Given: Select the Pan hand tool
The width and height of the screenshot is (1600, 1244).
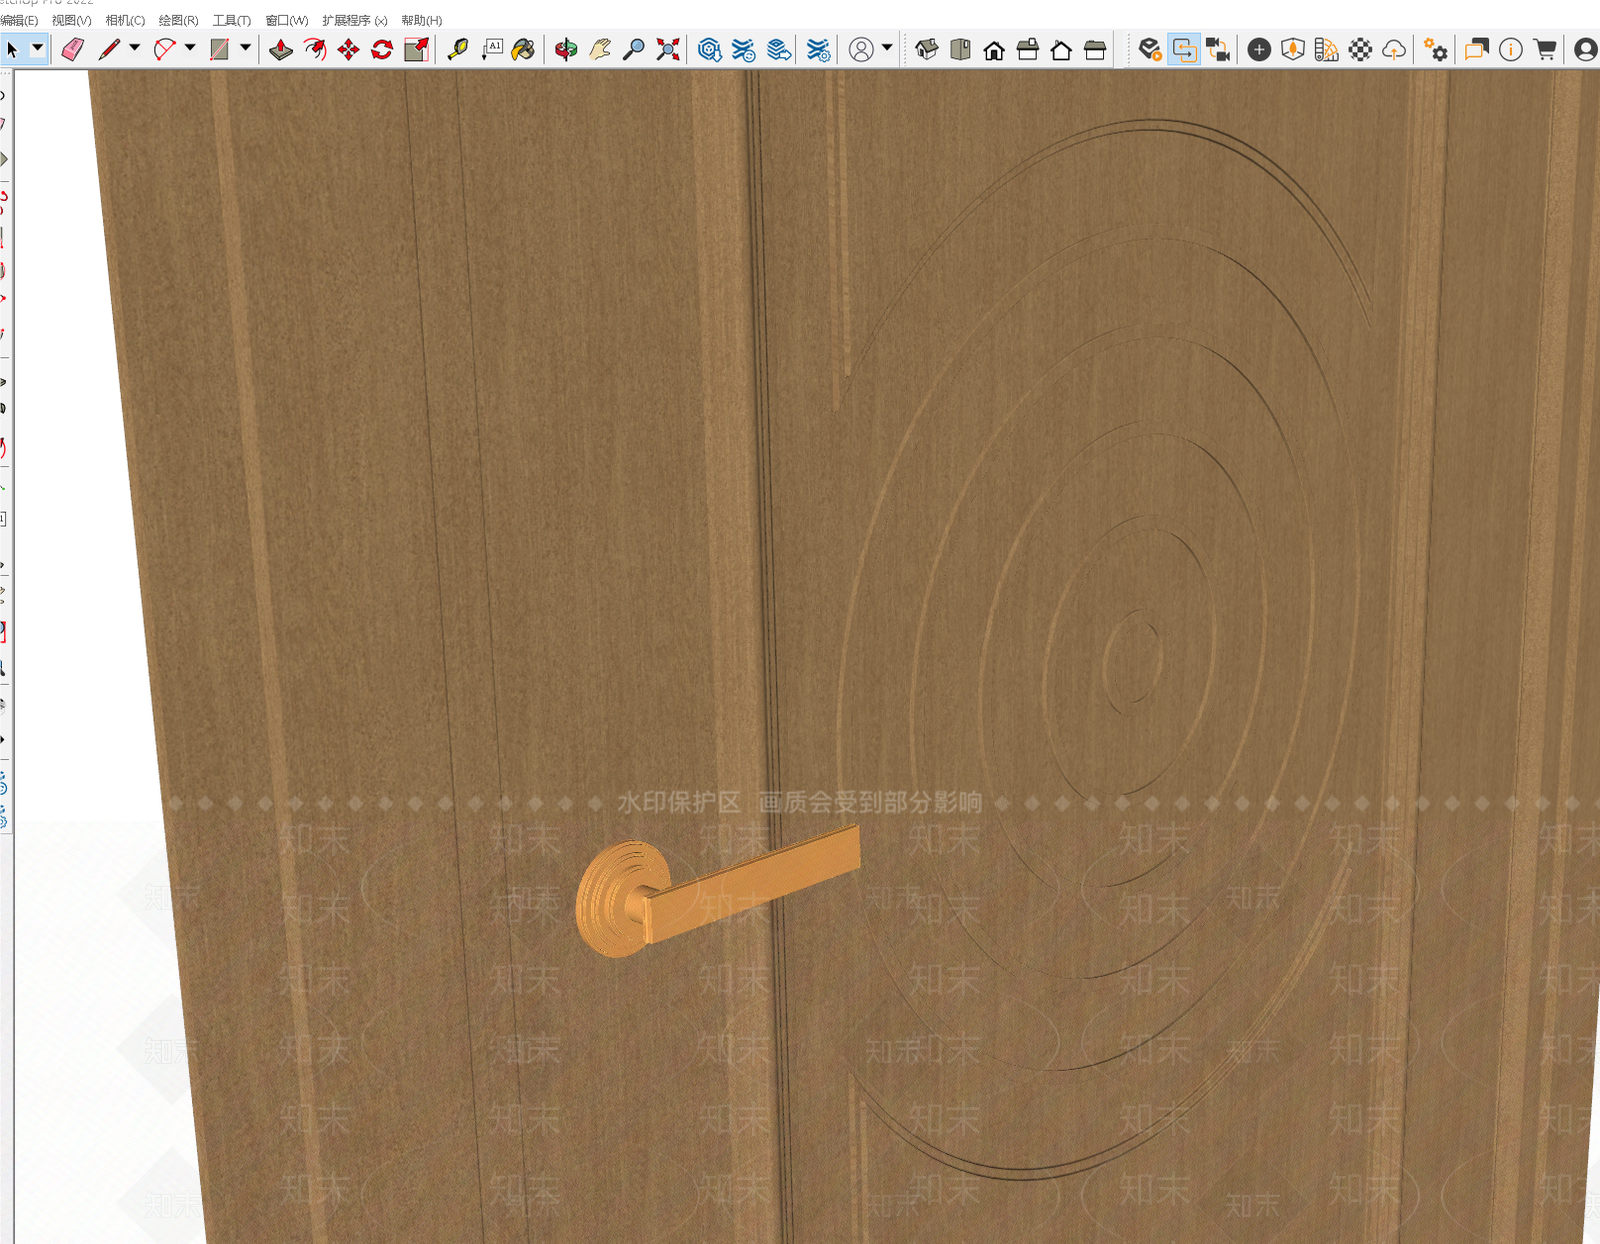Looking at the screenshot, I should tap(600, 49).
